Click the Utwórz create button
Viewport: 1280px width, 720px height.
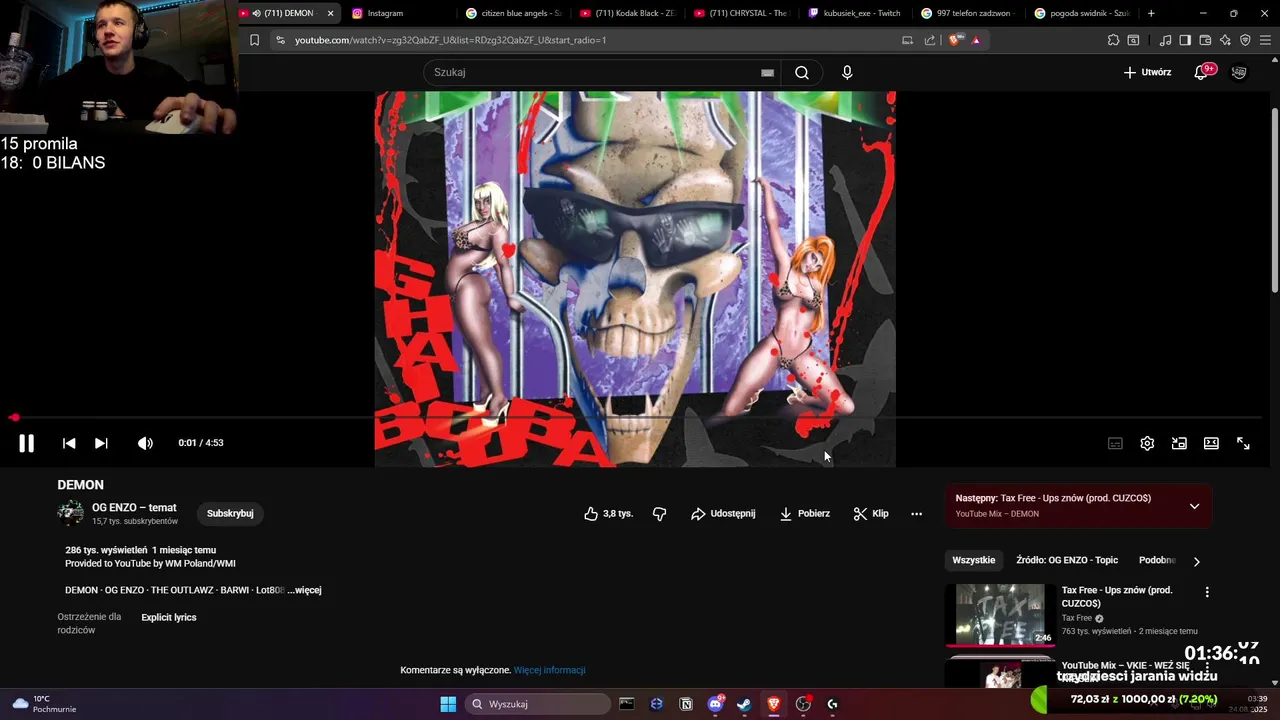pyautogui.click(x=1147, y=72)
